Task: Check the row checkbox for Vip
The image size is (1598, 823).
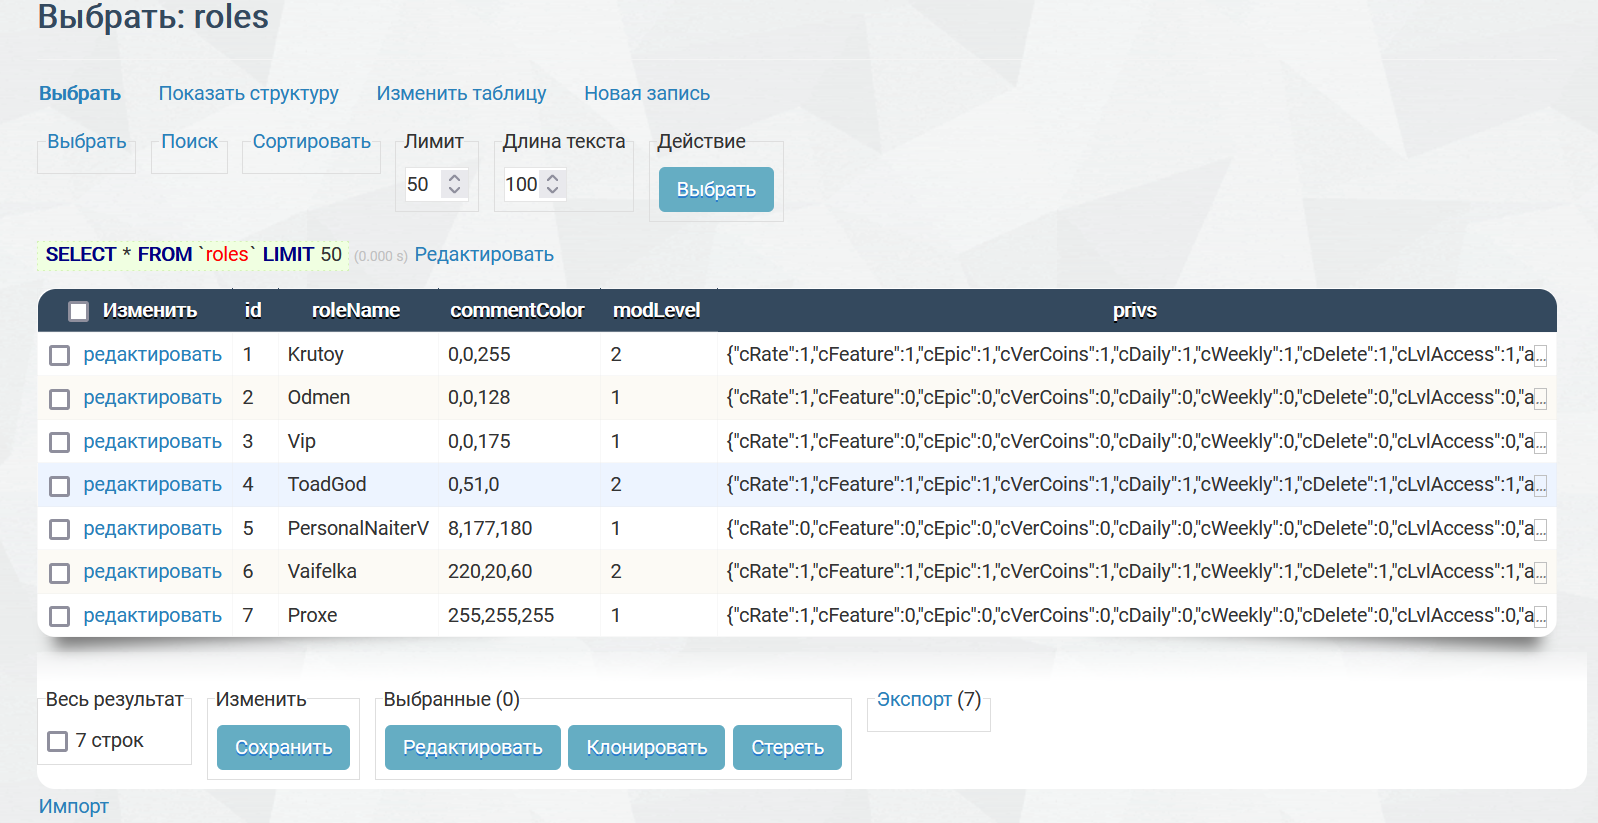Action: [x=60, y=442]
